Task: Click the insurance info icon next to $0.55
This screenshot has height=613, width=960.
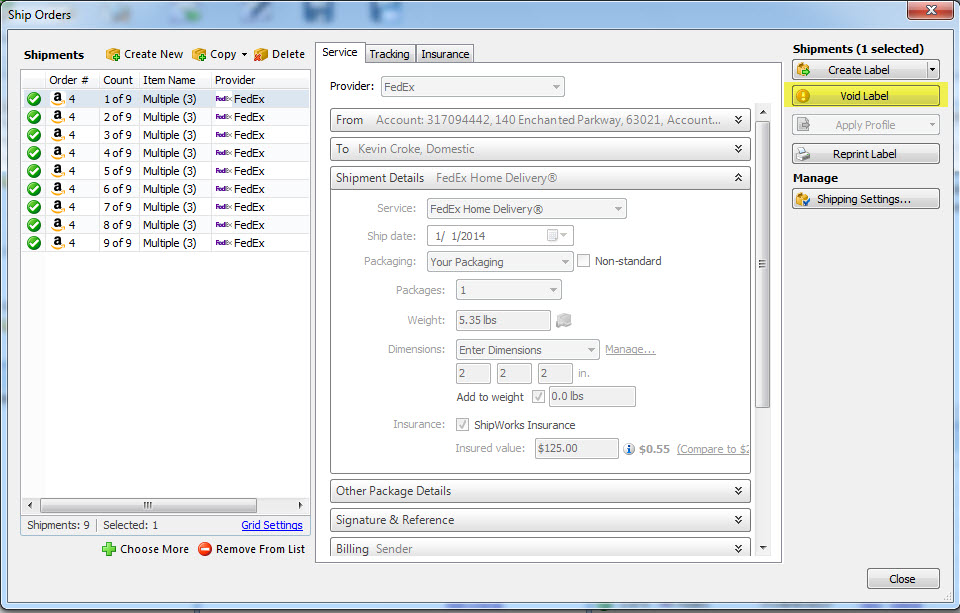Action: (x=629, y=449)
